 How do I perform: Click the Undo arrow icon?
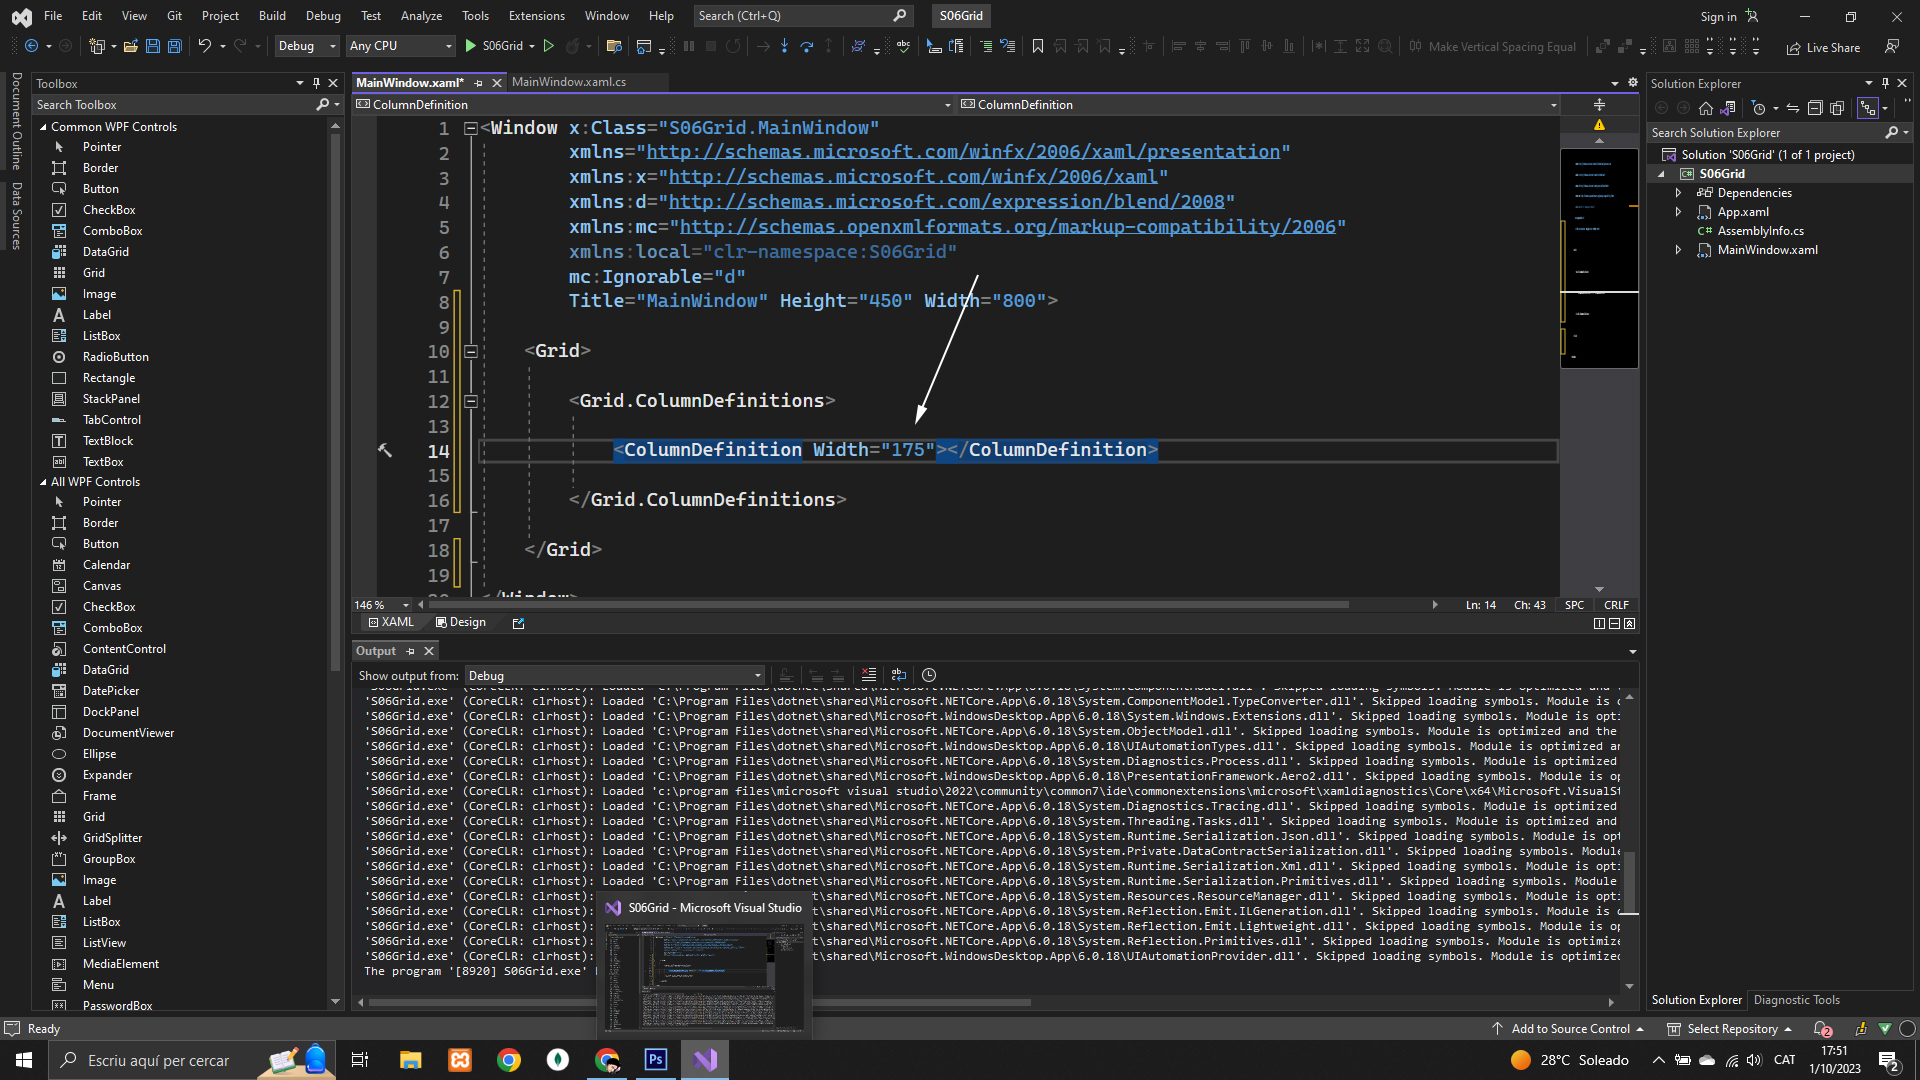coord(204,46)
